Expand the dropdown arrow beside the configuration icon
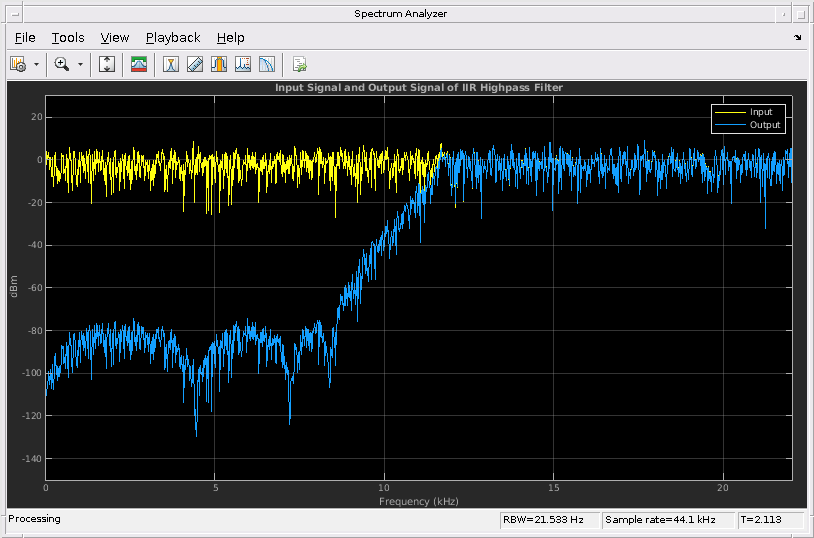The height and width of the screenshot is (538, 814). pyautogui.click(x=36, y=64)
